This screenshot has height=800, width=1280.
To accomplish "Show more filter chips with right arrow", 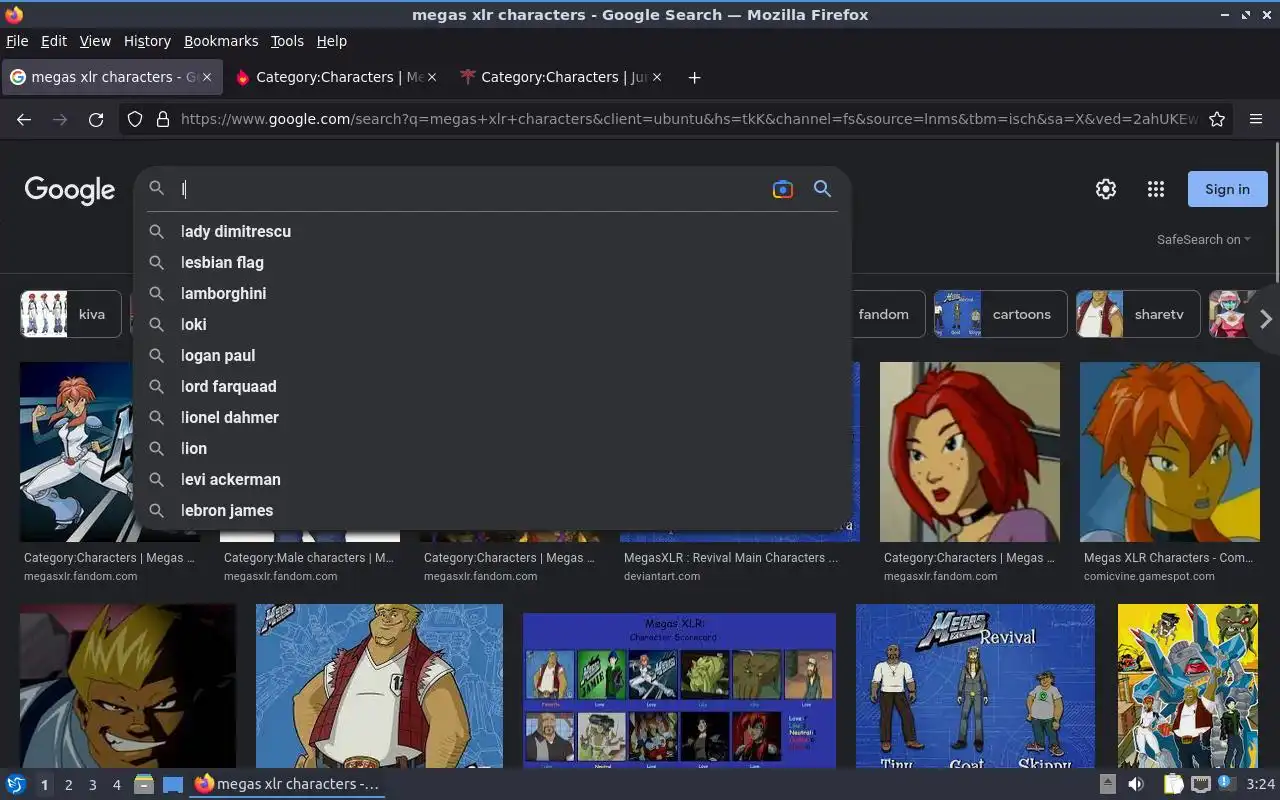I will coord(1265,319).
